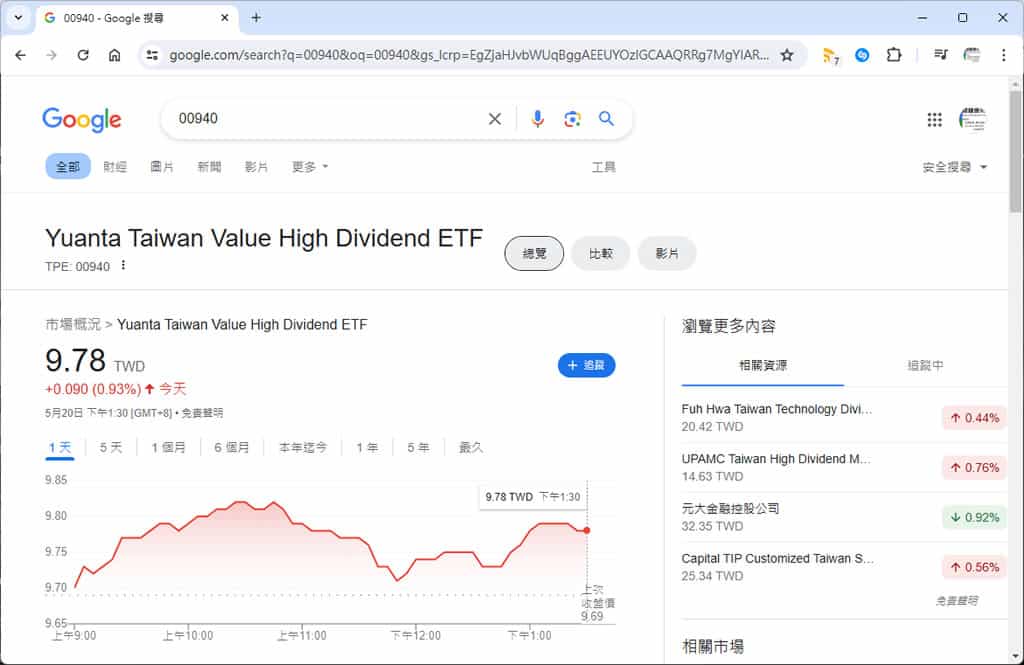
Task: Select the 6 個月 chart range
Action: [x=232, y=447]
